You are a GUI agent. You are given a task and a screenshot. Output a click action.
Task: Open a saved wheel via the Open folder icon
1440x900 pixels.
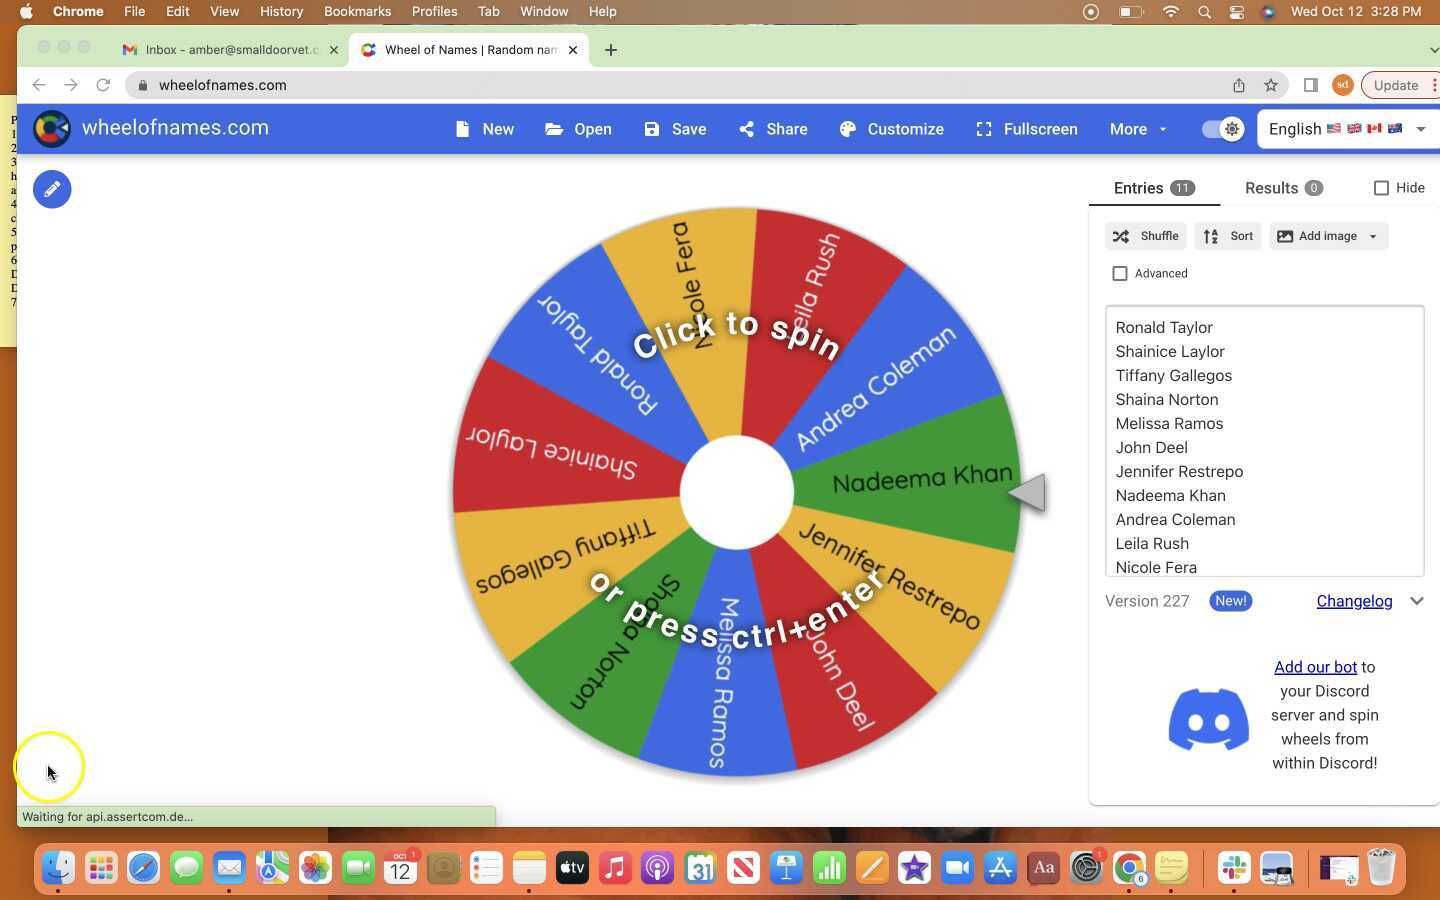[x=578, y=129]
